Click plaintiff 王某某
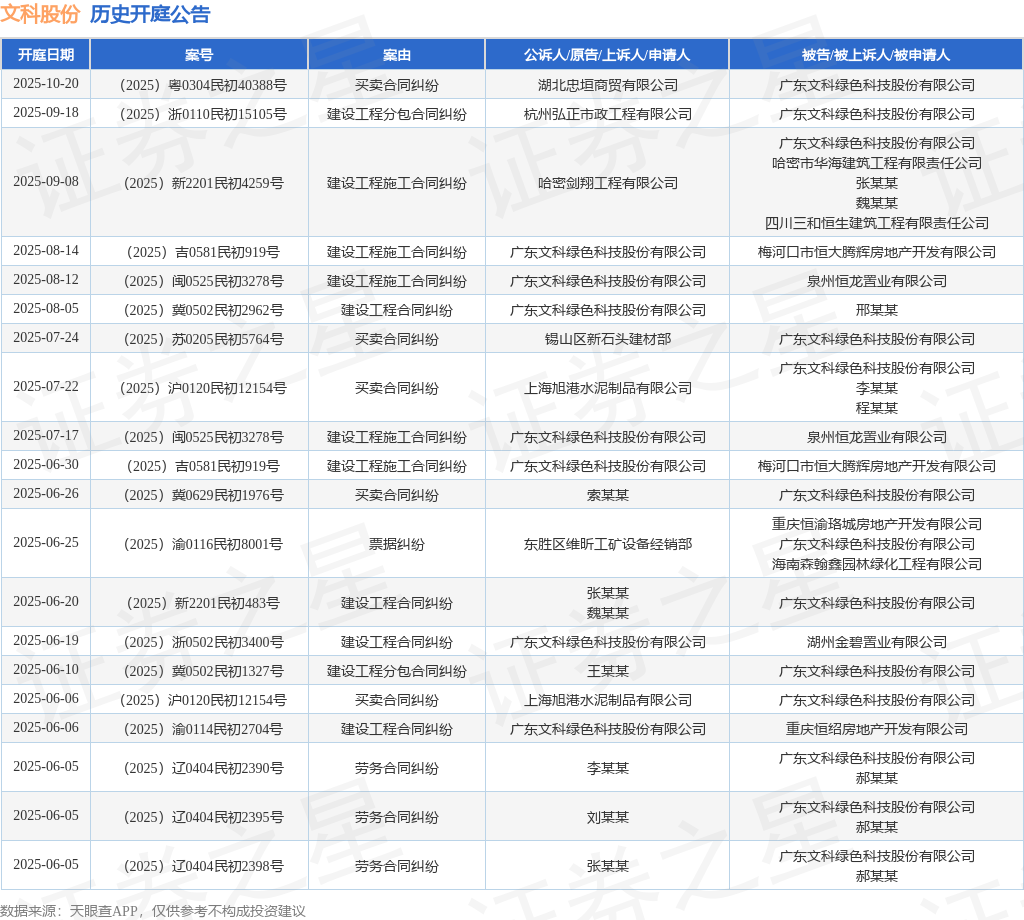 (607, 671)
